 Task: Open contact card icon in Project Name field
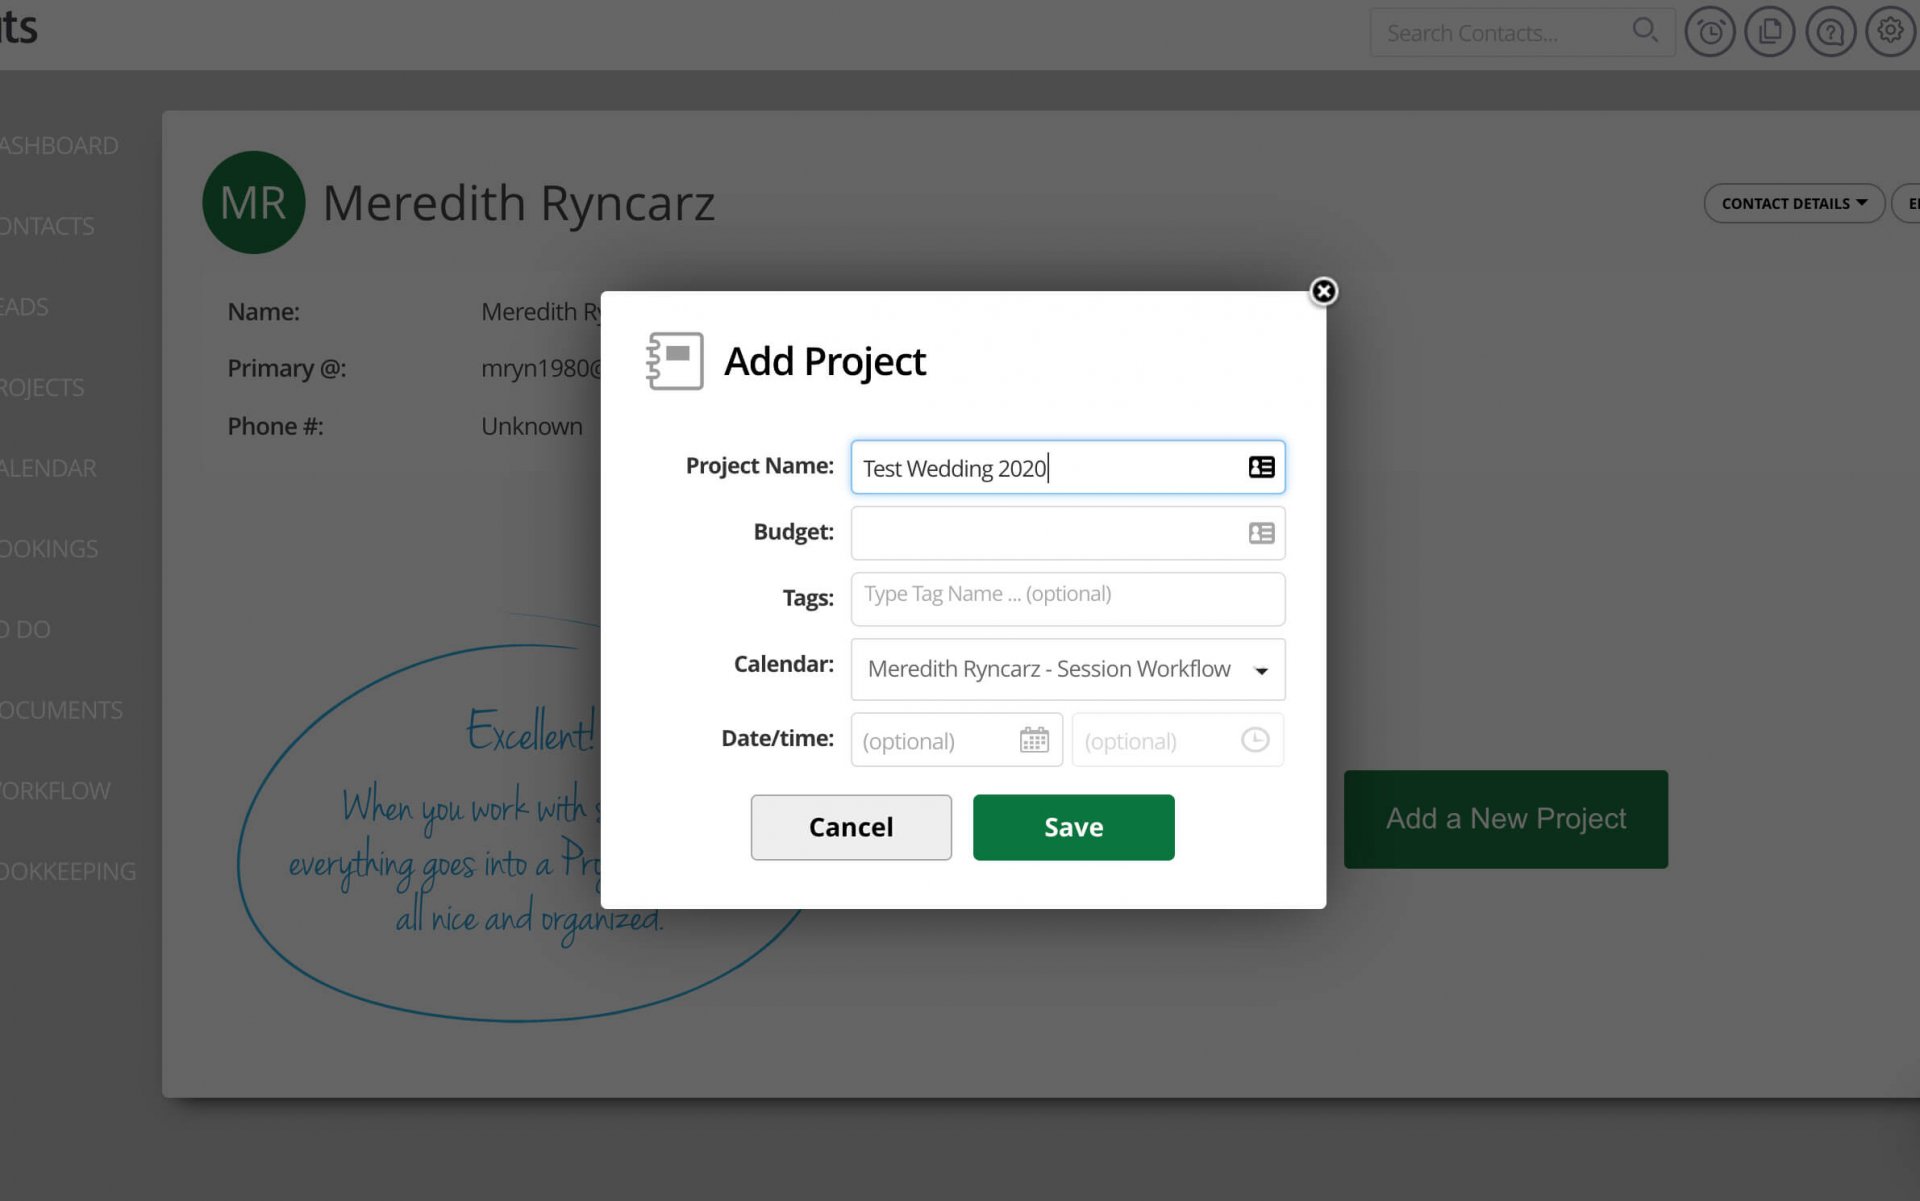tap(1261, 467)
